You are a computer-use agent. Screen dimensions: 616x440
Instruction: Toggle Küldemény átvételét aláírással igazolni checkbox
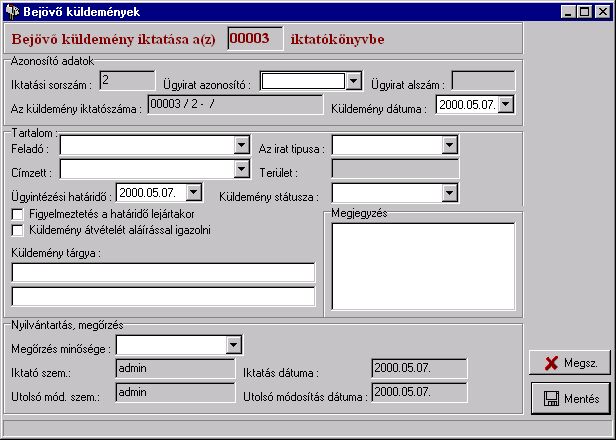(18, 230)
